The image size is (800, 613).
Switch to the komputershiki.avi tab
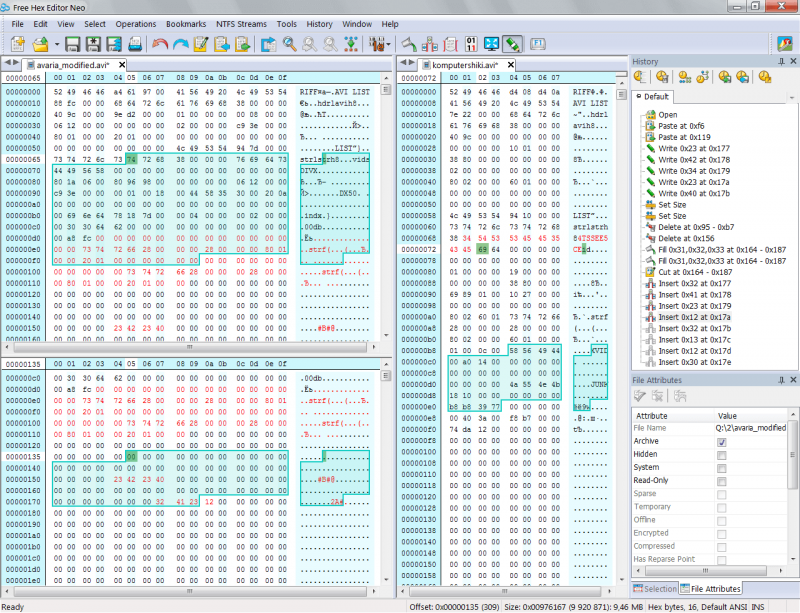point(465,65)
